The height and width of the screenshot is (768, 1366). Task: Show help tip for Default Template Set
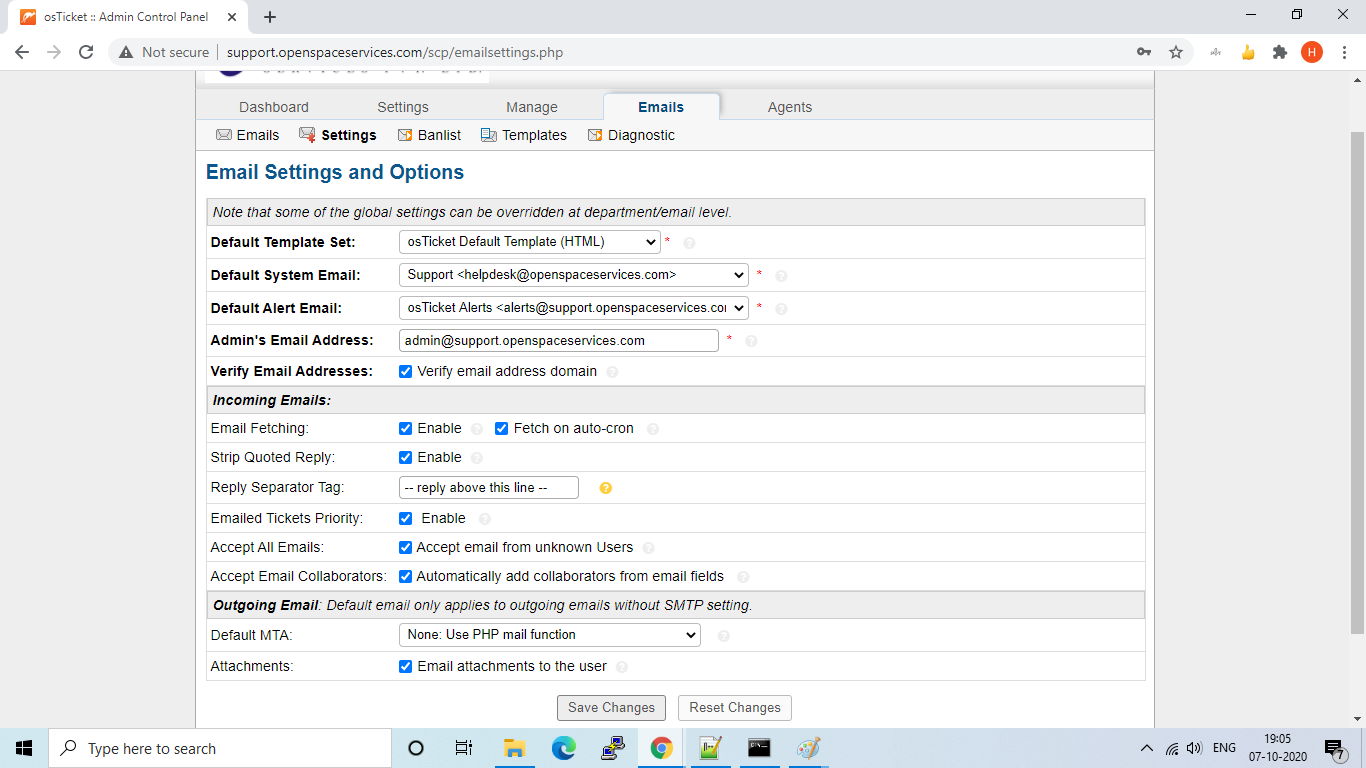(x=689, y=242)
